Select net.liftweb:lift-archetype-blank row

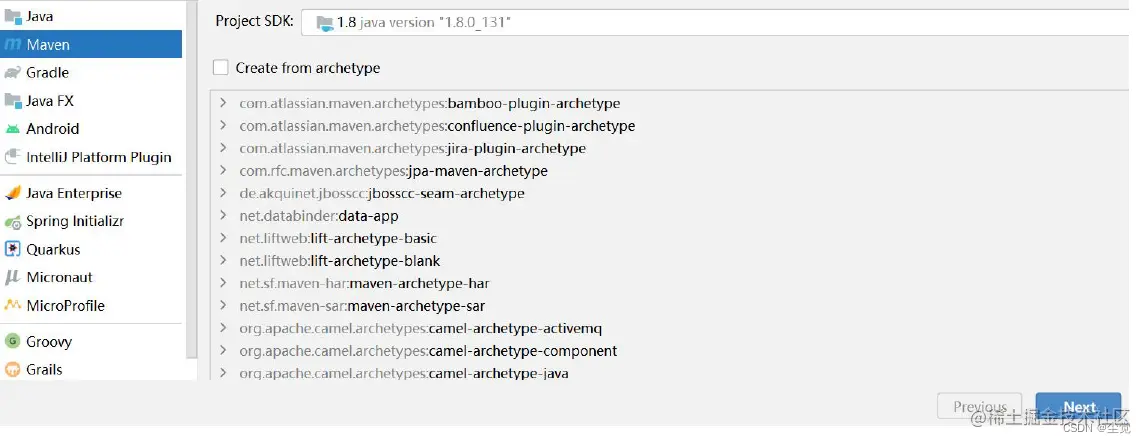(340, 261)
